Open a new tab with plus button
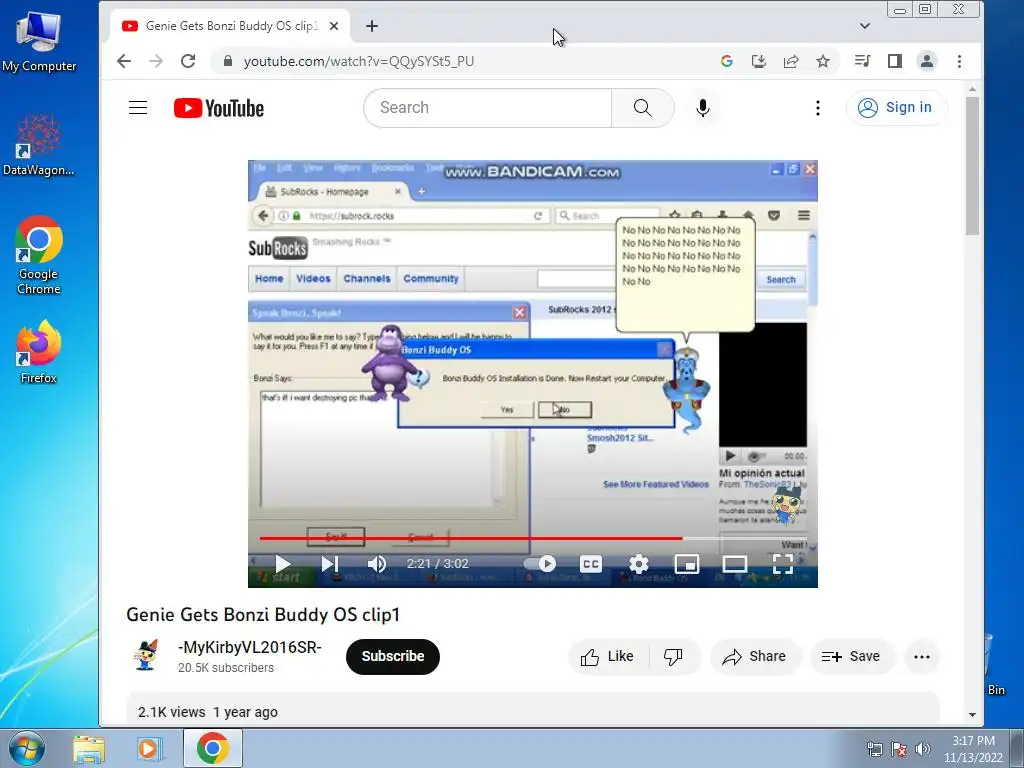Image resolution: width=1024 pixels, height=768 pixels. pos(372,26)
